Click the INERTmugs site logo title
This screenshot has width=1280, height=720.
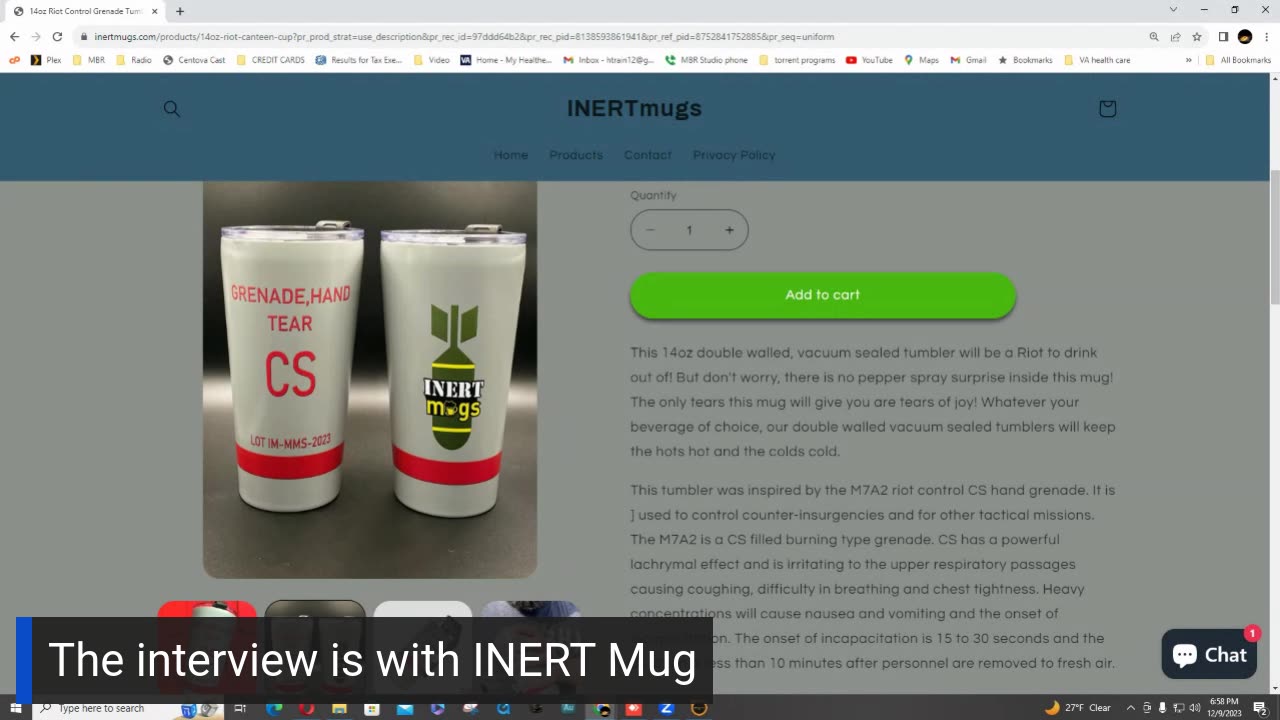pyautogui.click(x=634, y=108)
